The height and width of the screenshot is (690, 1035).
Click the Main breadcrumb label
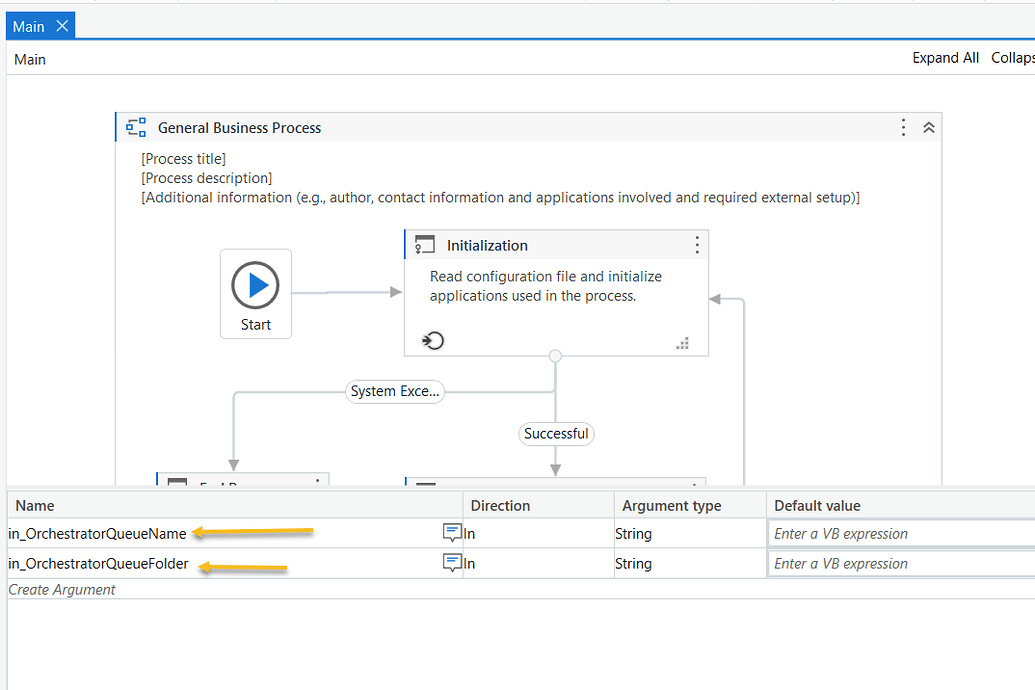[x=29, y=59]
